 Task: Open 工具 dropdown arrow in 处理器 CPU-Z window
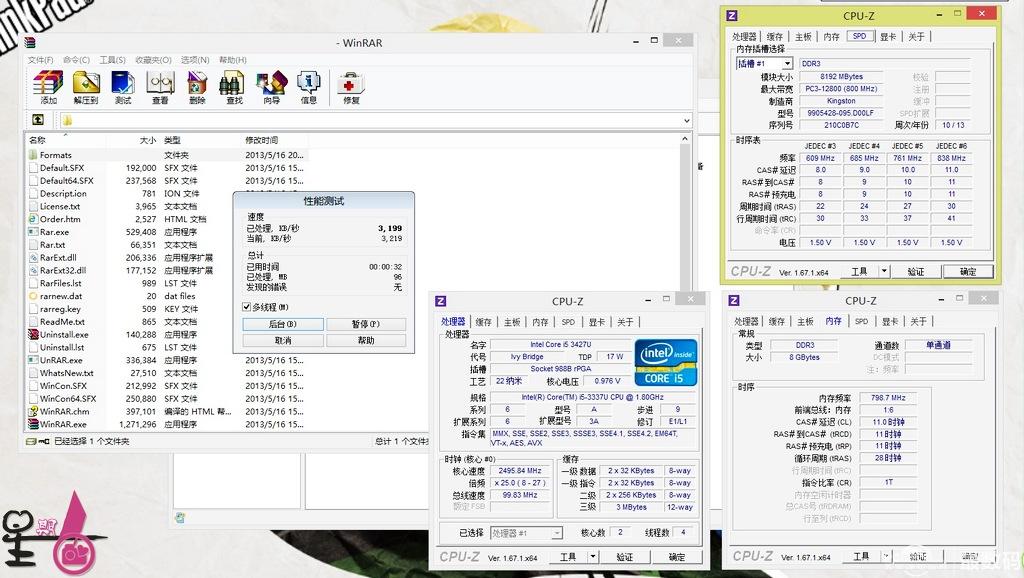point(592,557)
